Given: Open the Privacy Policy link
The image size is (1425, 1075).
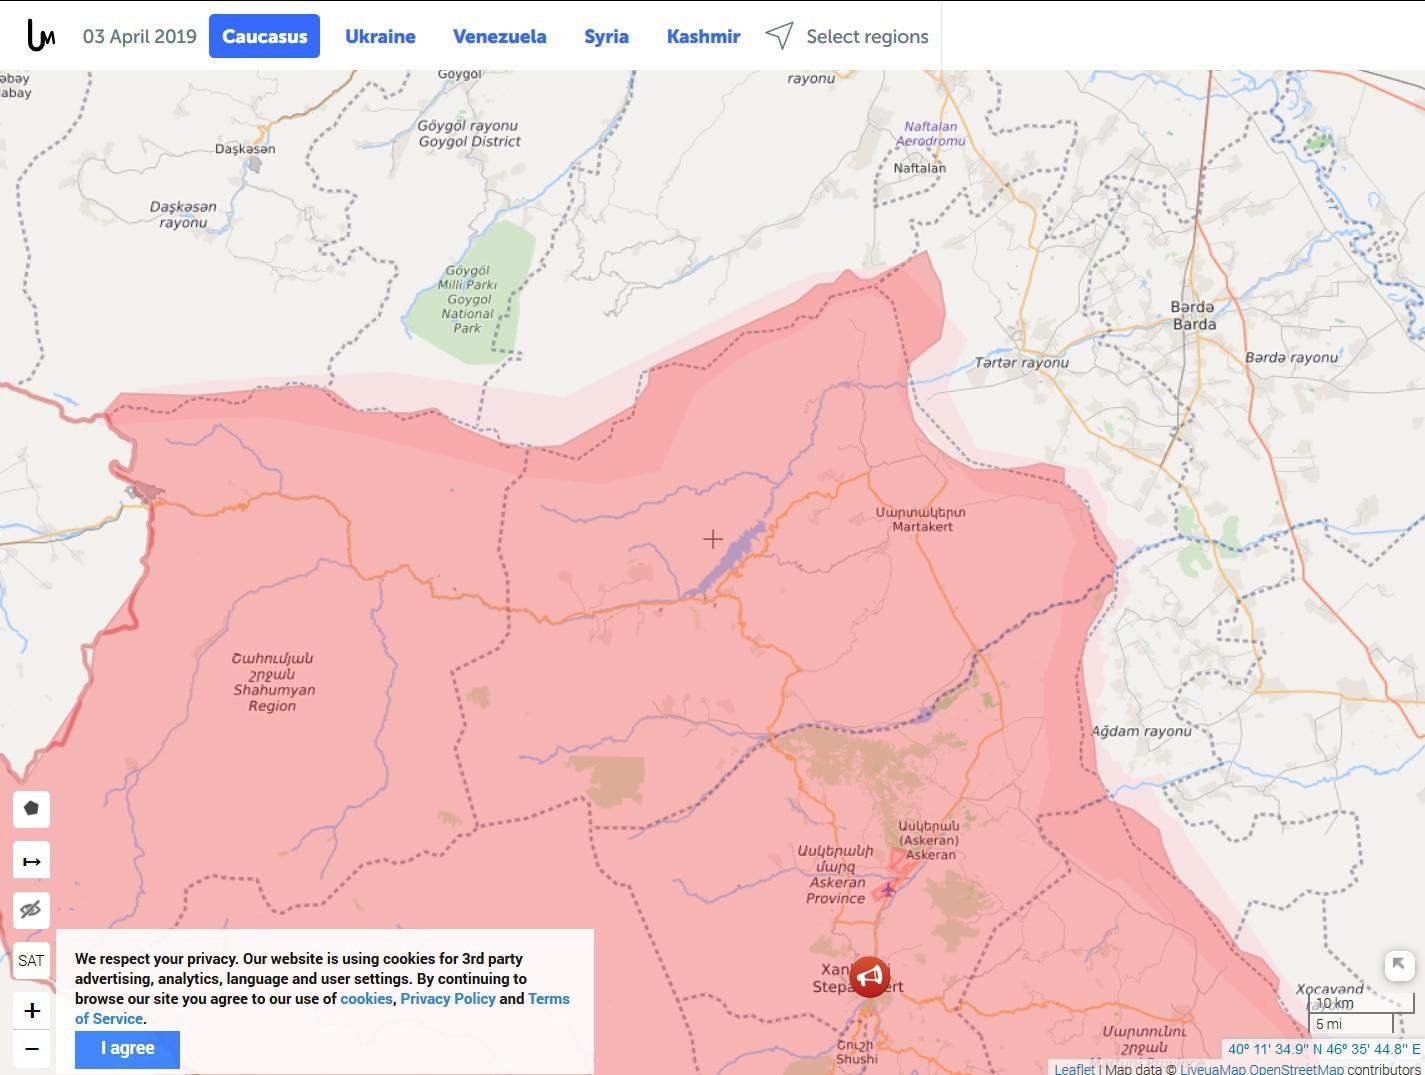Looking at the screenshot, I should [447, 998].
